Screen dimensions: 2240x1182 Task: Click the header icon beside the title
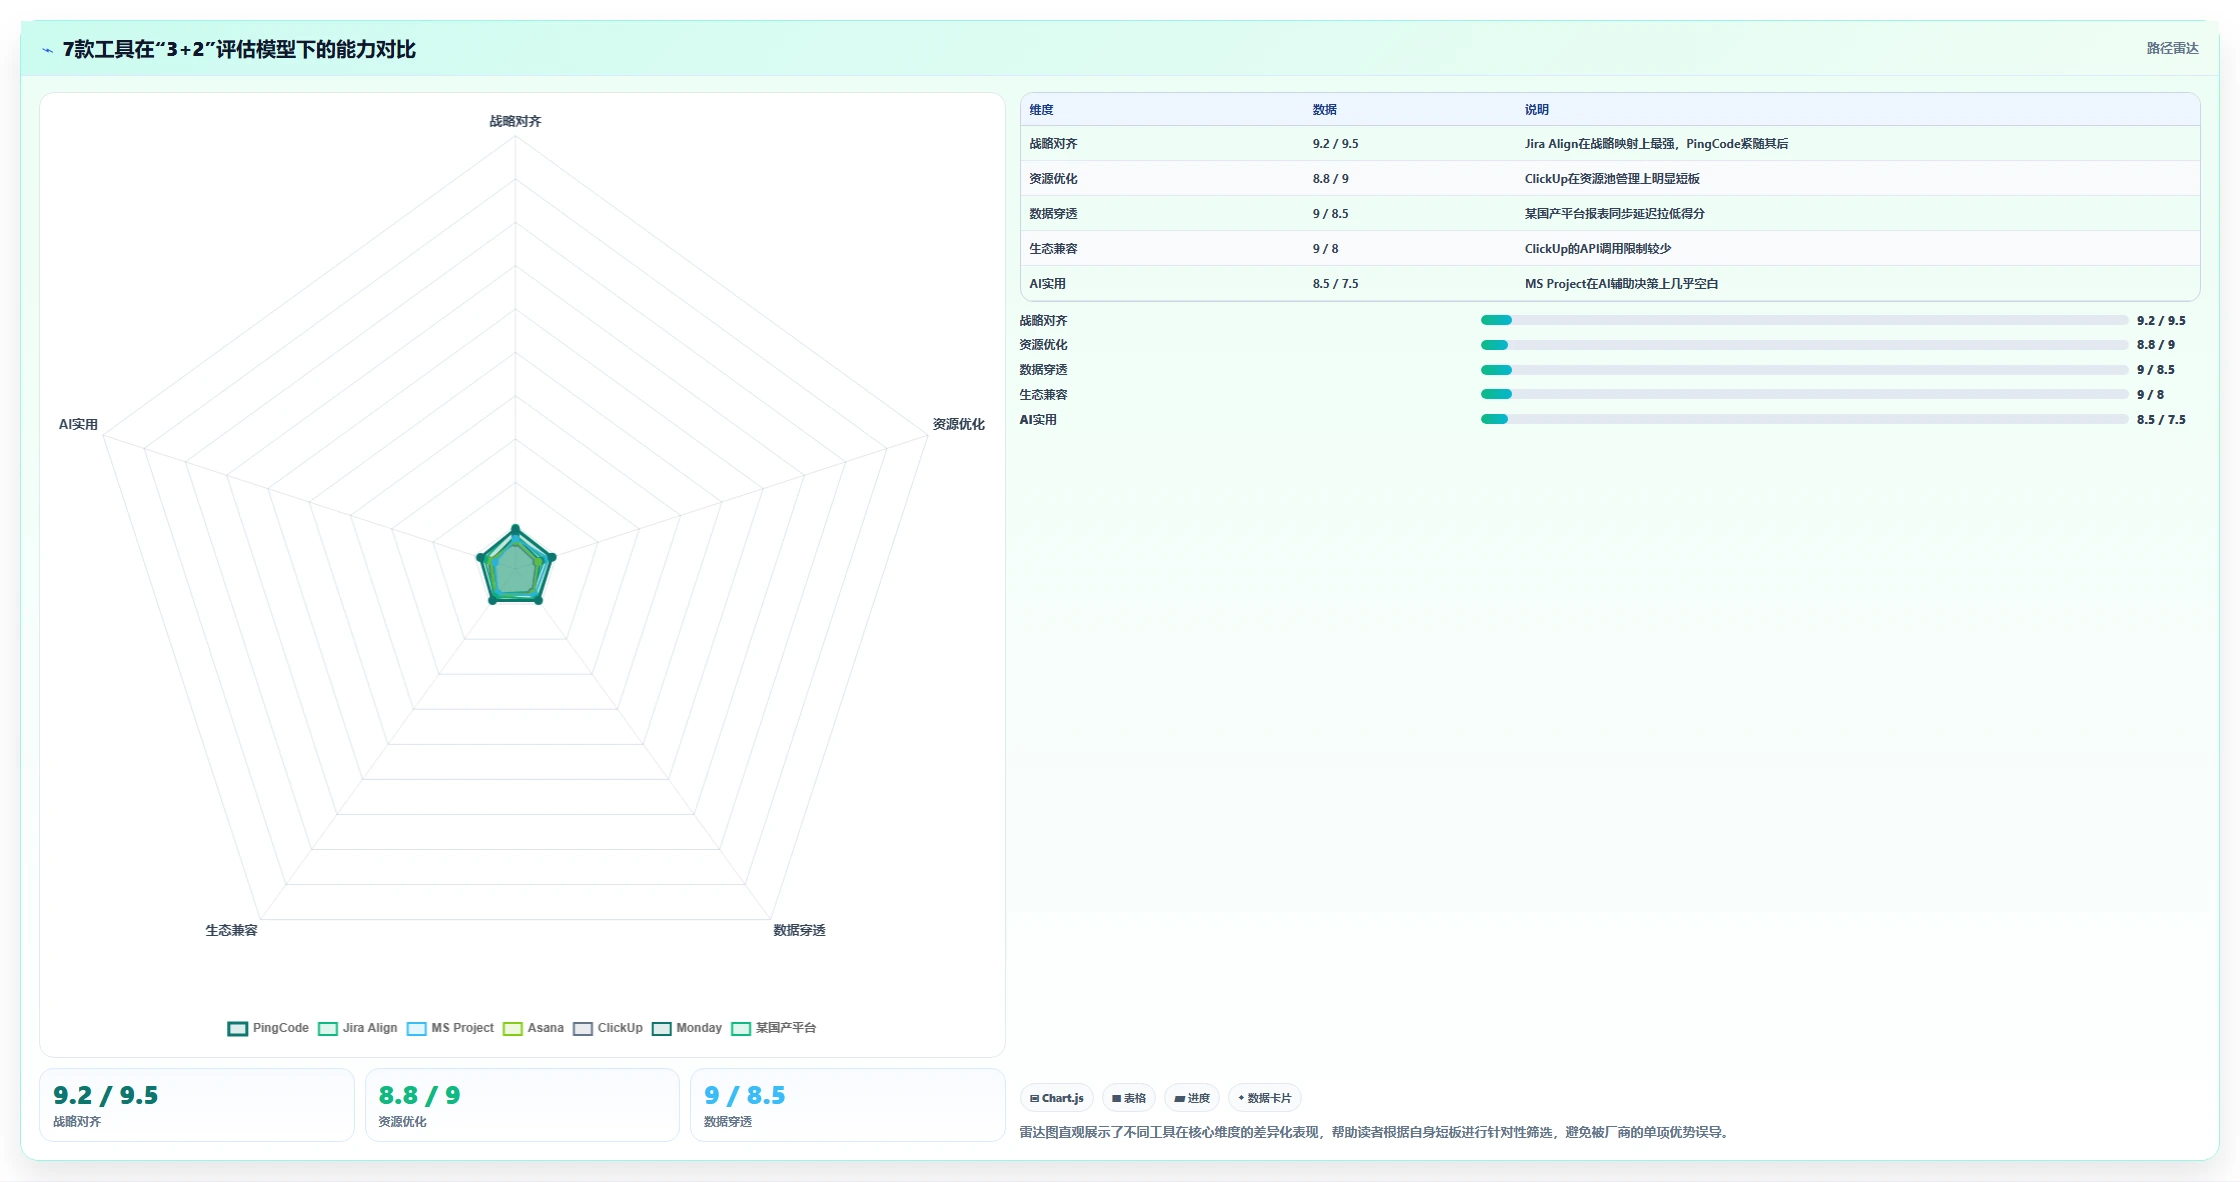[x=47, y=50]
